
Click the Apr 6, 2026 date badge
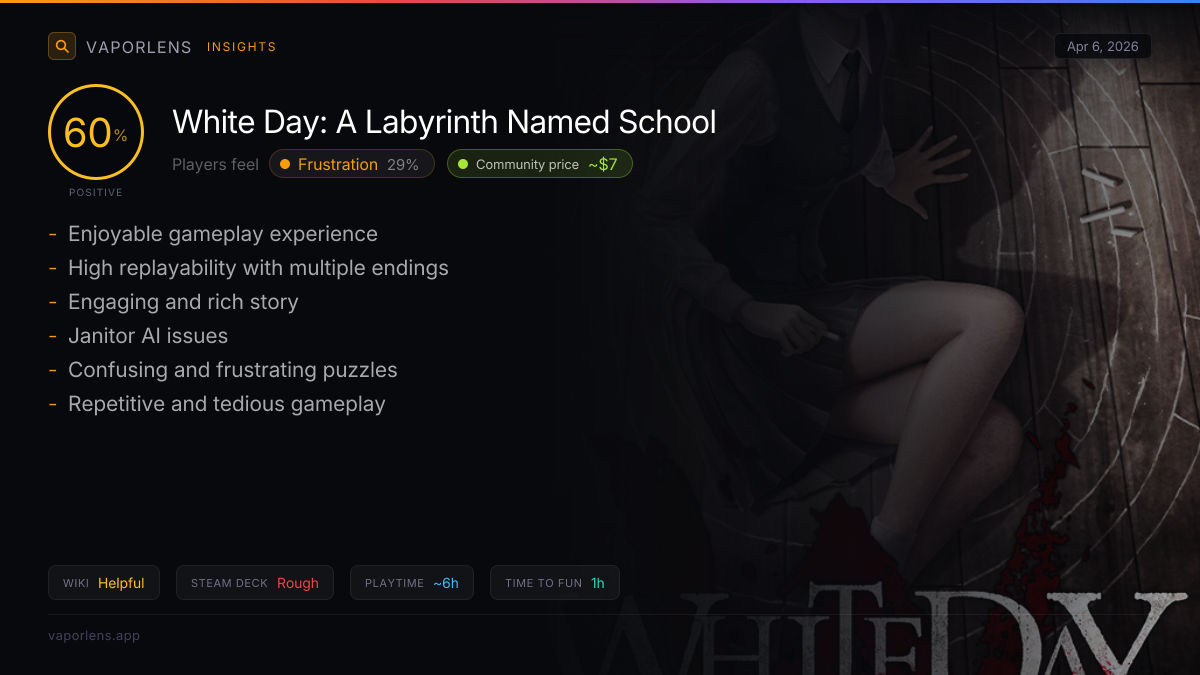1103,46
